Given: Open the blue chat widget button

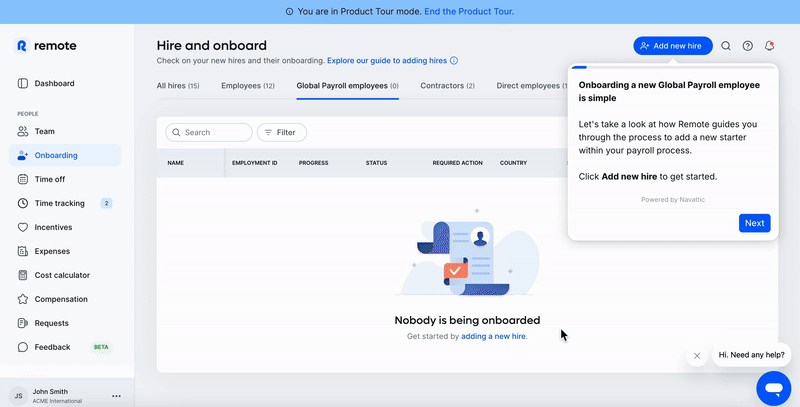Looking at the screenshot, I should click(x=773, y=389).
